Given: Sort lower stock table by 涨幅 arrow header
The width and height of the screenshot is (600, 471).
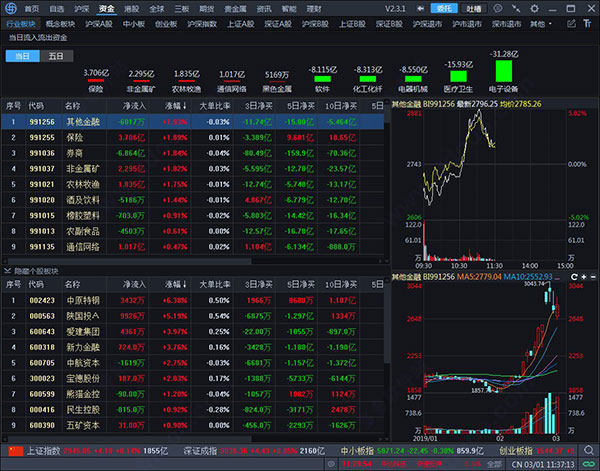Looking at the screenshot, I should click(x=176, y=284).
